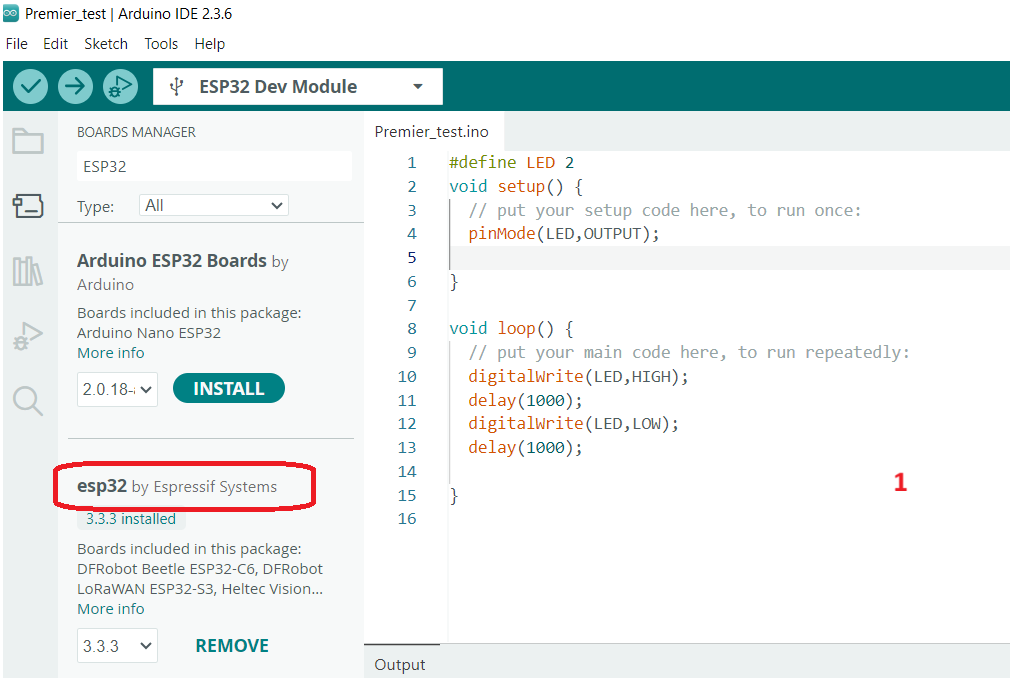Open More info for esp32 by Espressif

[111, 609]
